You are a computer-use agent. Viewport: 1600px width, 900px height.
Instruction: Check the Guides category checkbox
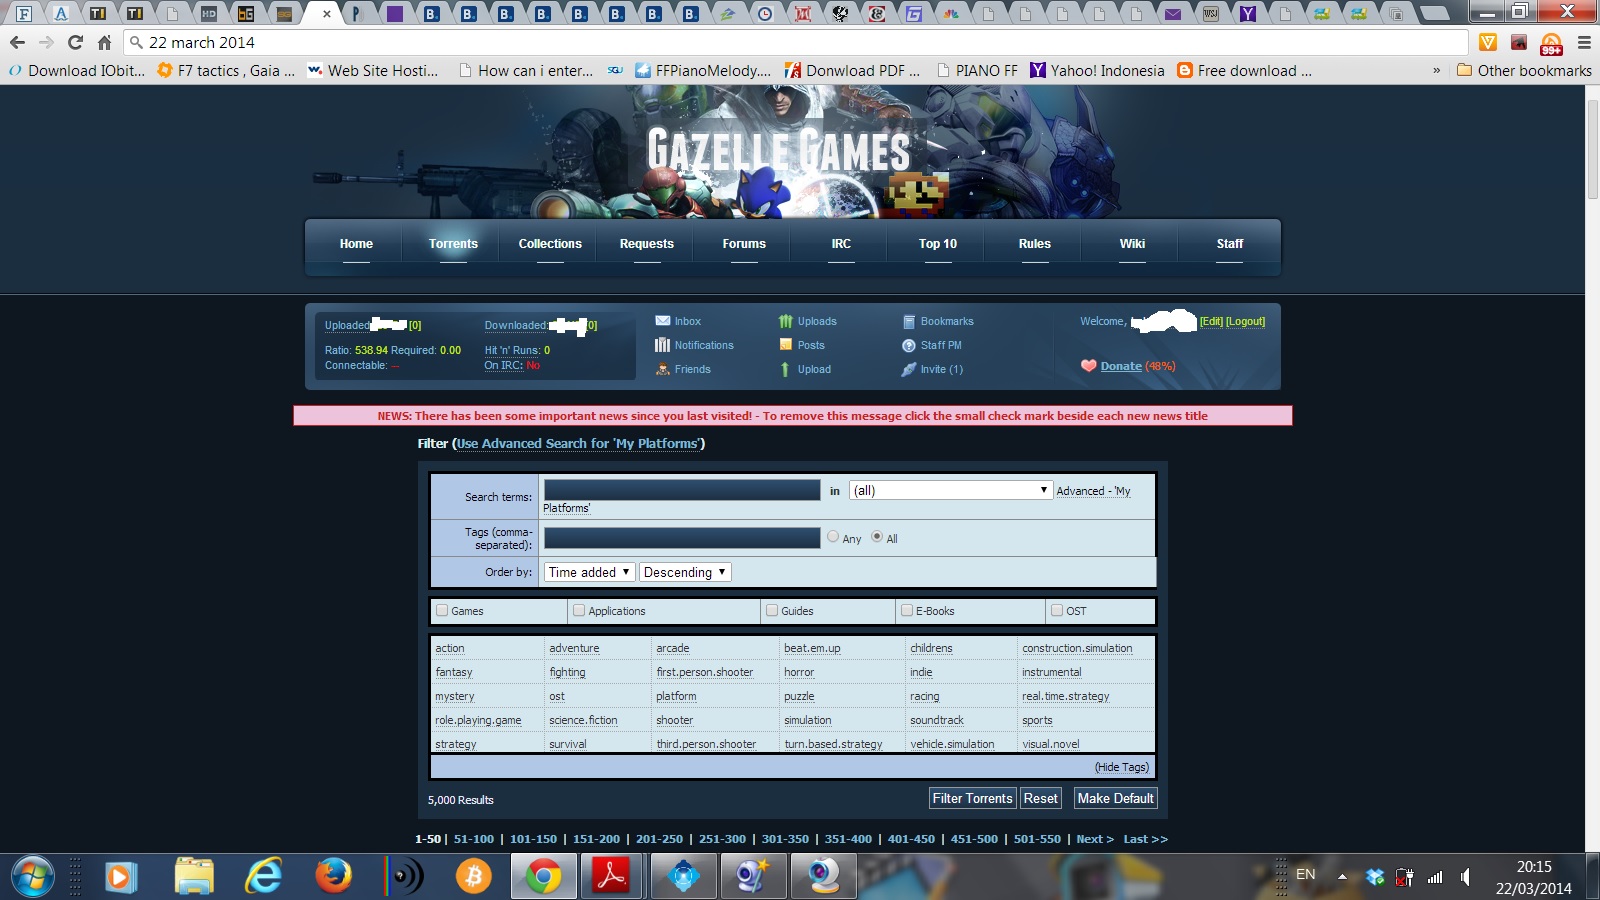[x=772, y=610]
